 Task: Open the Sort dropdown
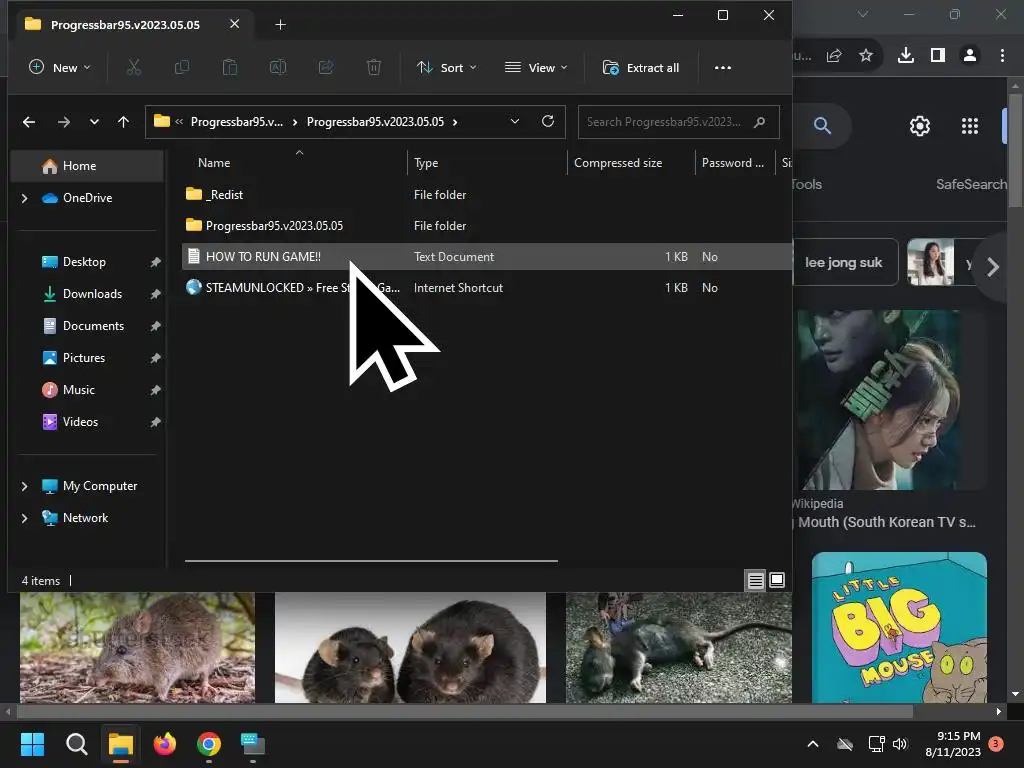pos(447,67)
